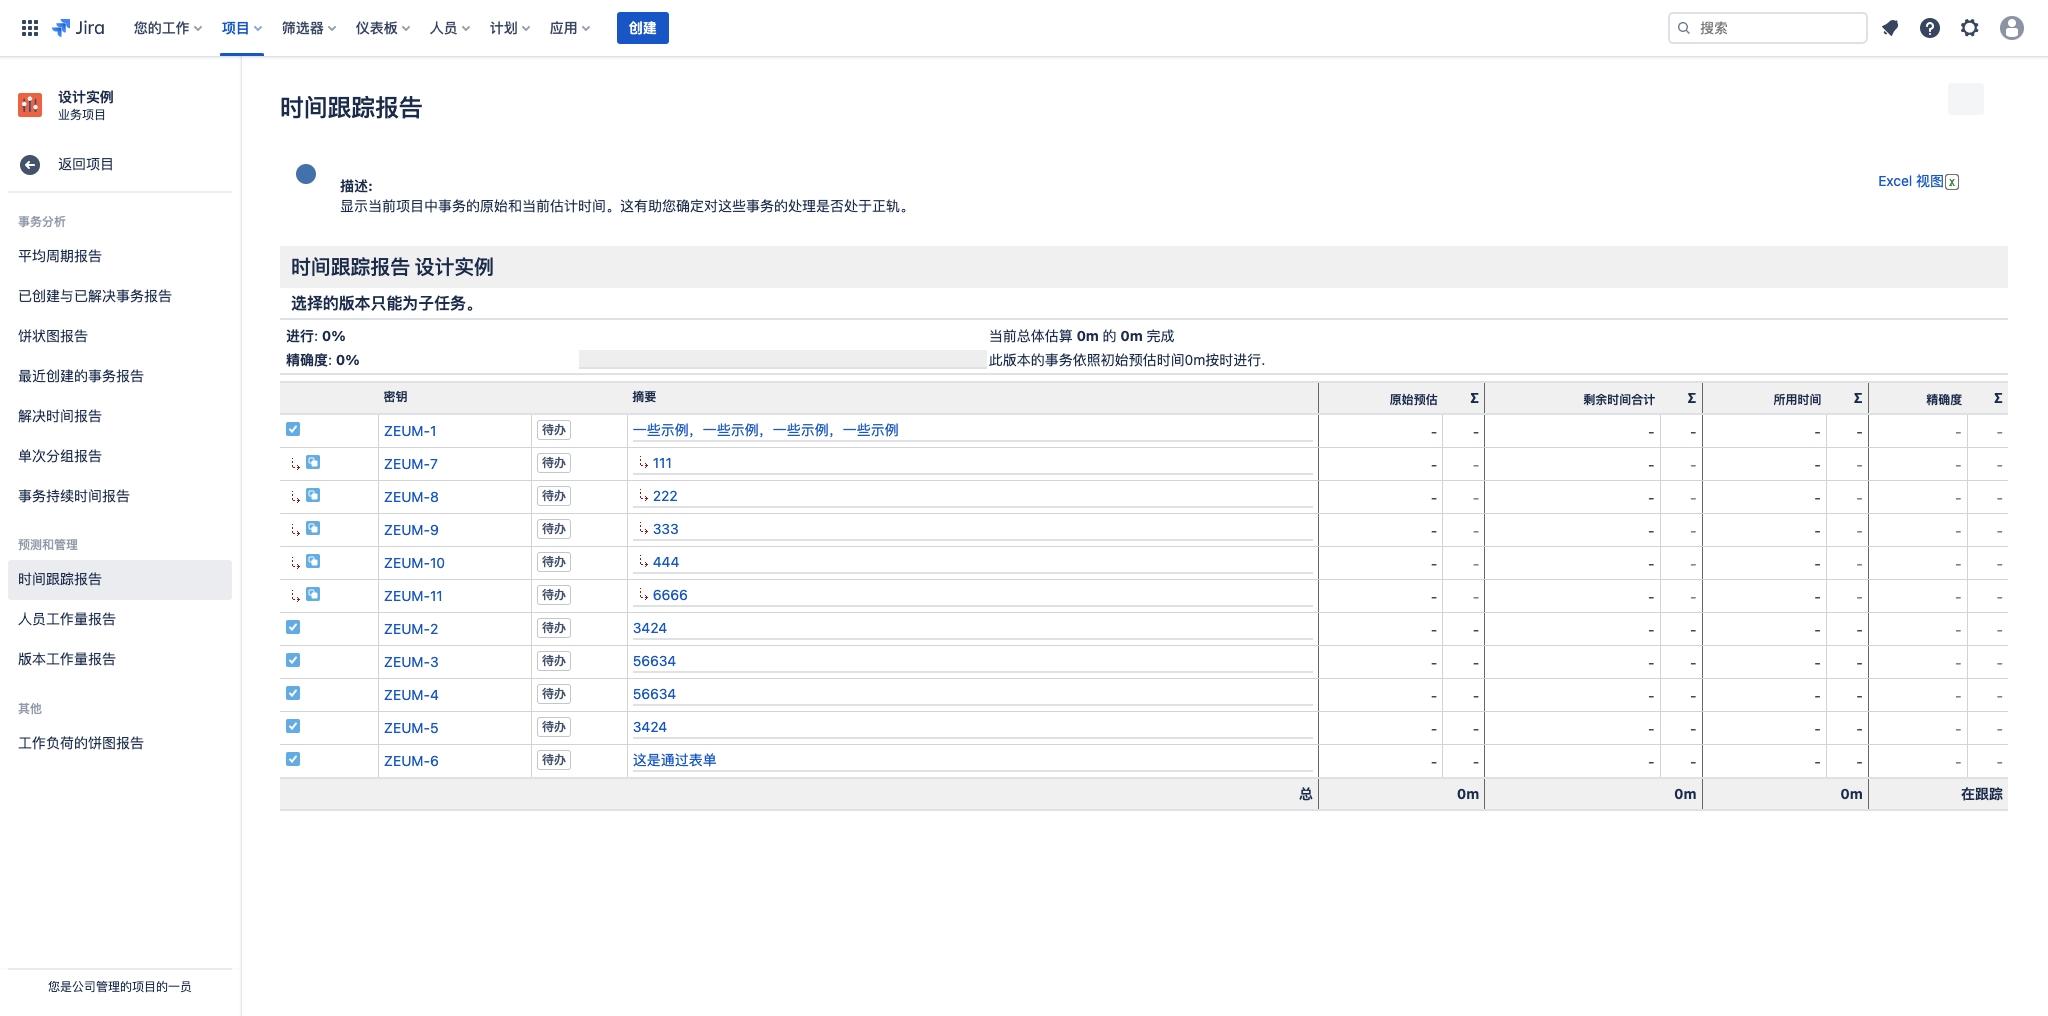
Task: Click the task type checkbox icon for ZEUM-3
Action: (293, 660)
